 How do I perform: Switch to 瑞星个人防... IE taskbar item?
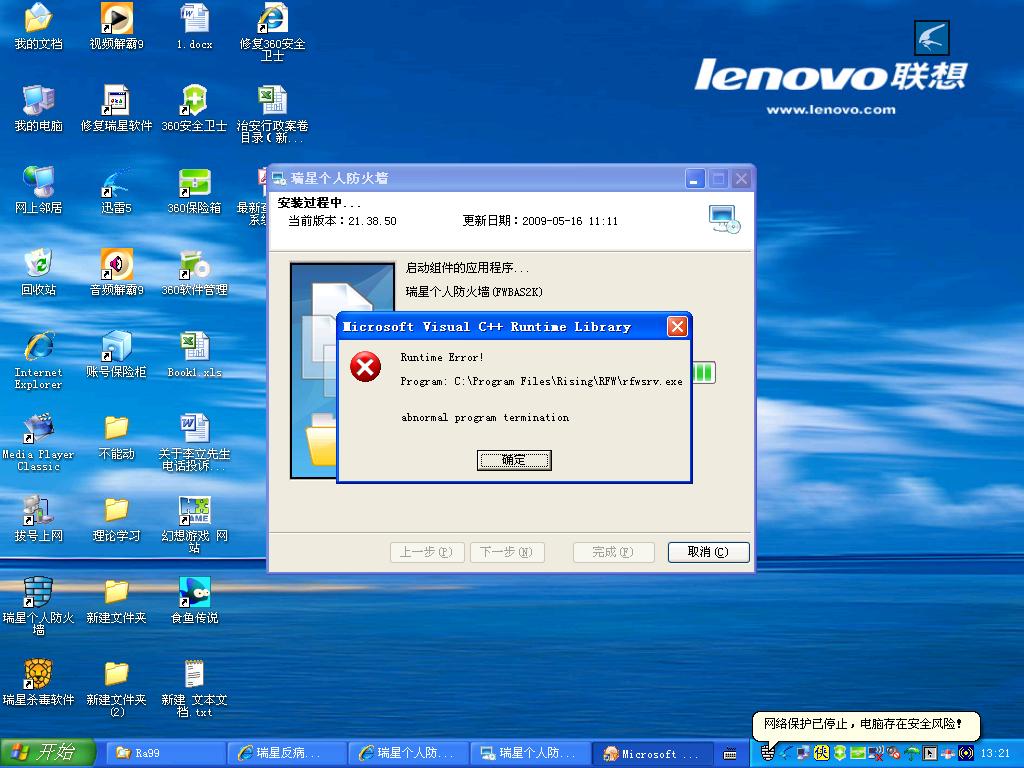pyautogui.click(x=408, y=753)
